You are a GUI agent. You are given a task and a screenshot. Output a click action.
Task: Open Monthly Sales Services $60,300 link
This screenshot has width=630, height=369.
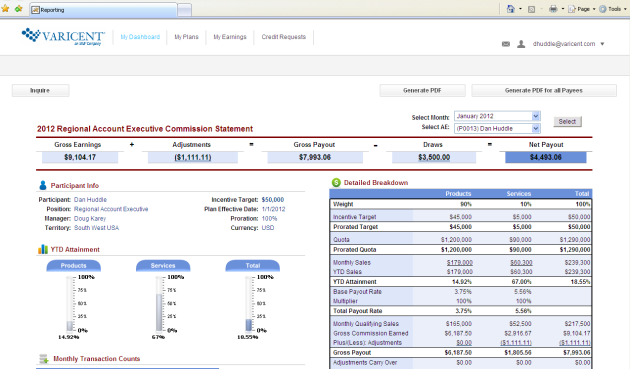521,262
